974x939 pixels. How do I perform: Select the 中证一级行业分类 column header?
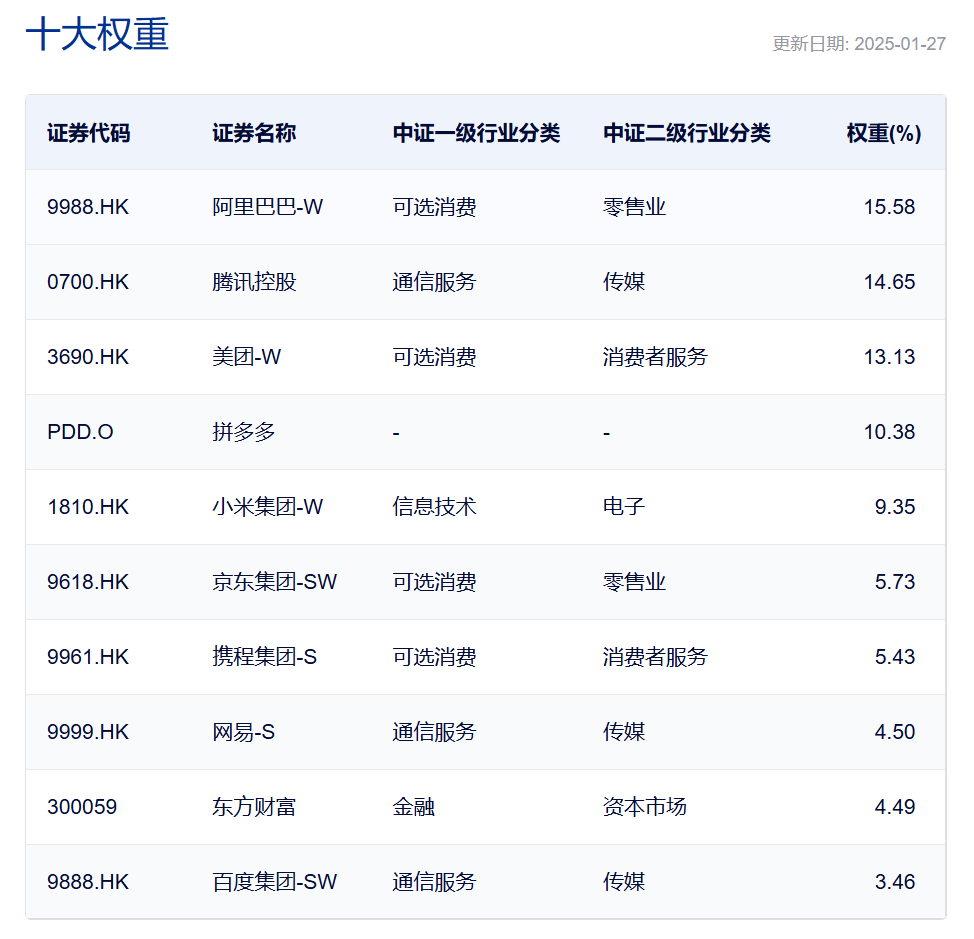coord(476,133)
